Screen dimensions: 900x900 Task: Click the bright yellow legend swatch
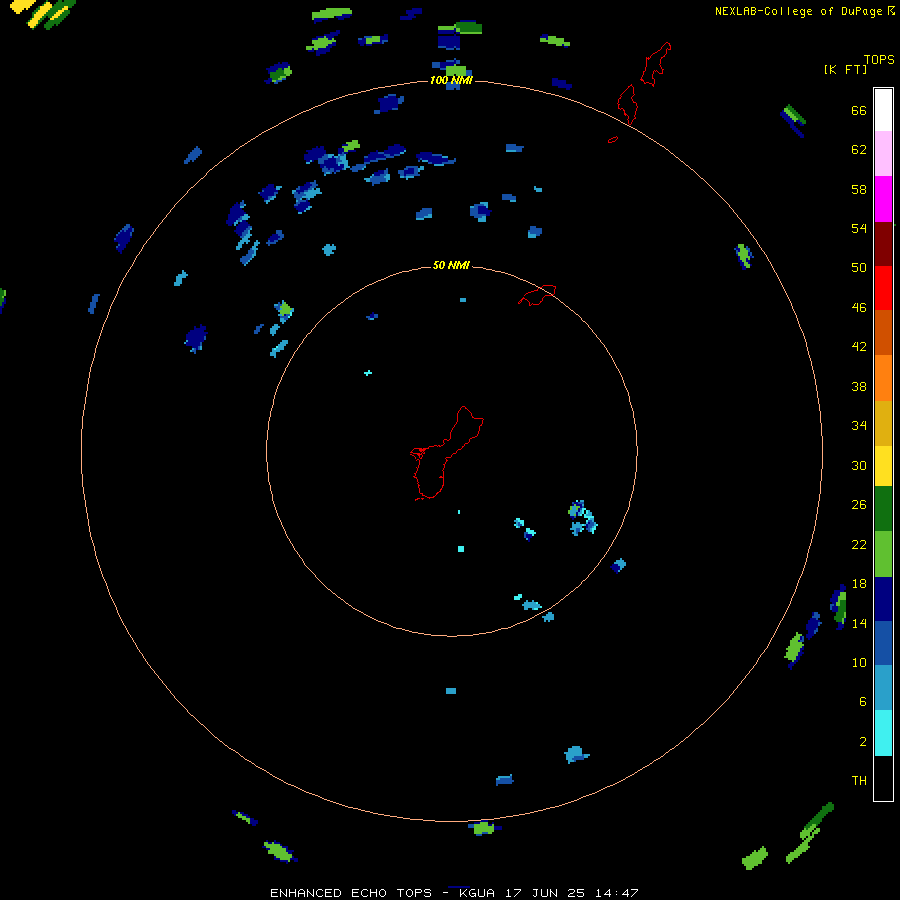click(x=883, y=466)
